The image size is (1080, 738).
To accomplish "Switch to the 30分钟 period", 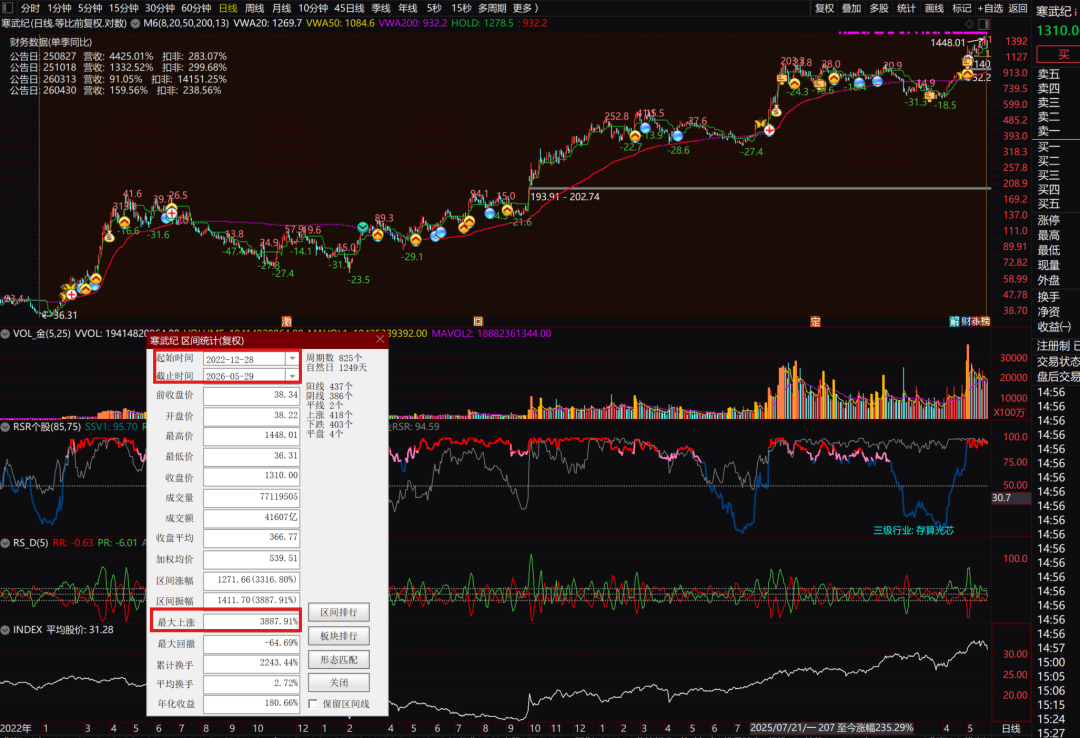I will coord(160,8).
